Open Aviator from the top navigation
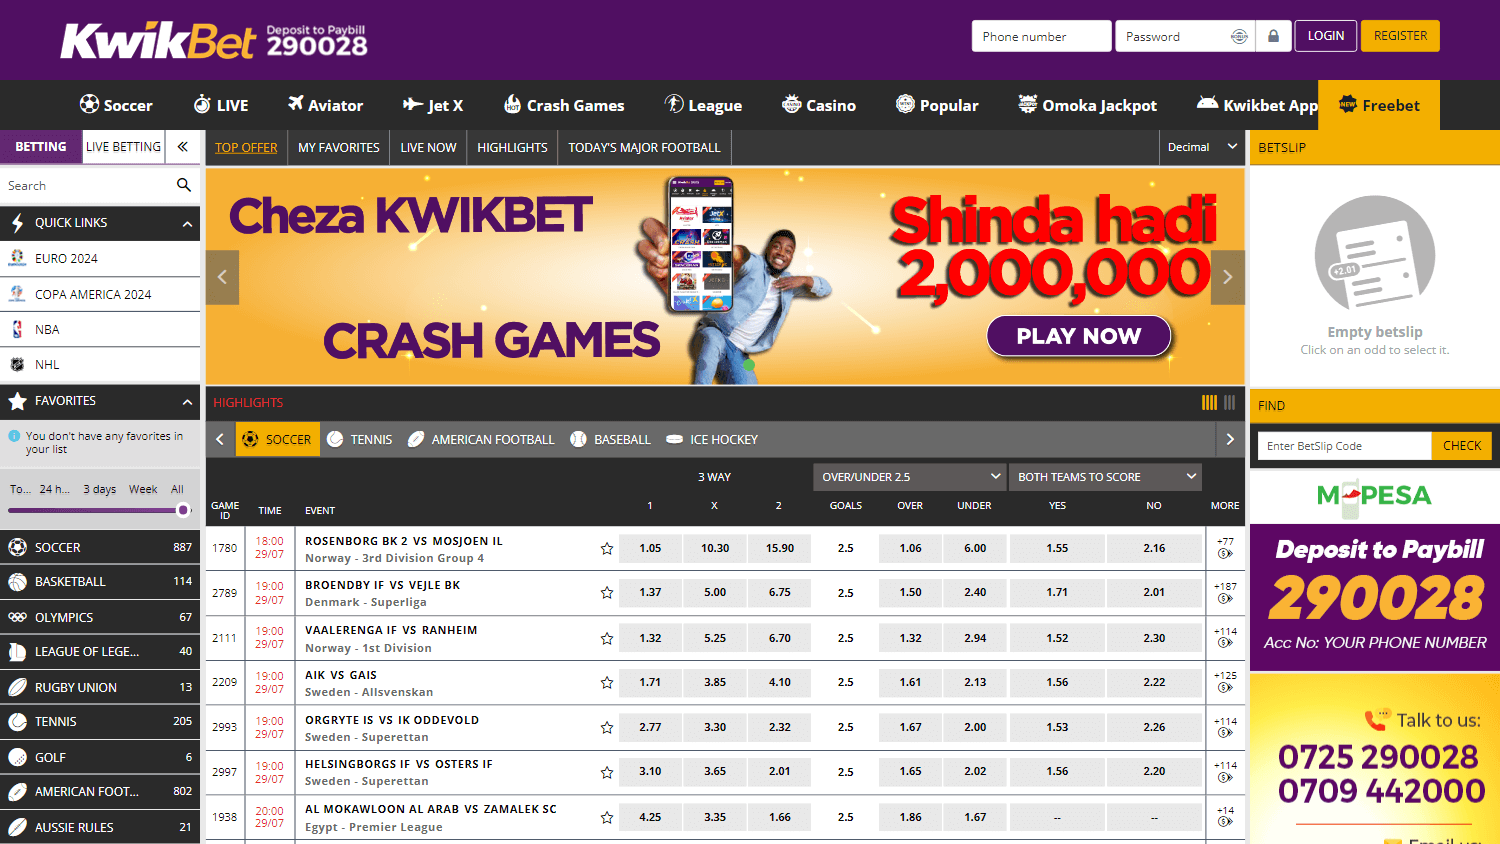Viewport: 1500px width, 844px height. 325,105
